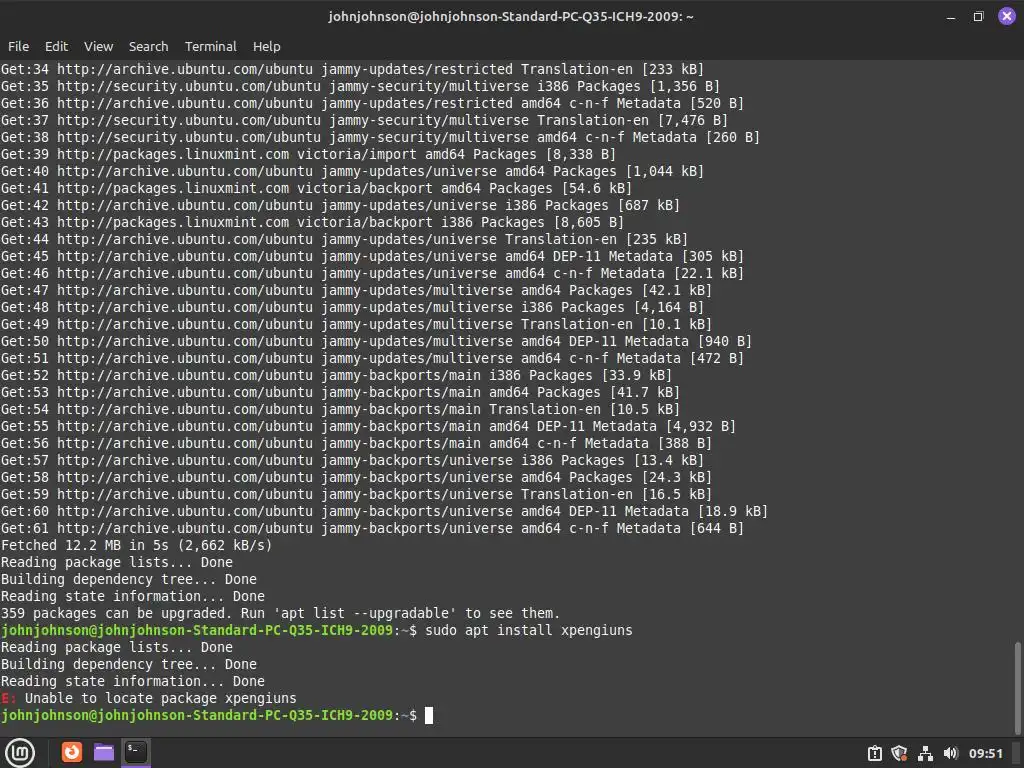Click the Get:55 backports/main DEP-11 [4,932 B] line
The image size is (1024, 768).
pyautogui.click(x=368, y=426)
